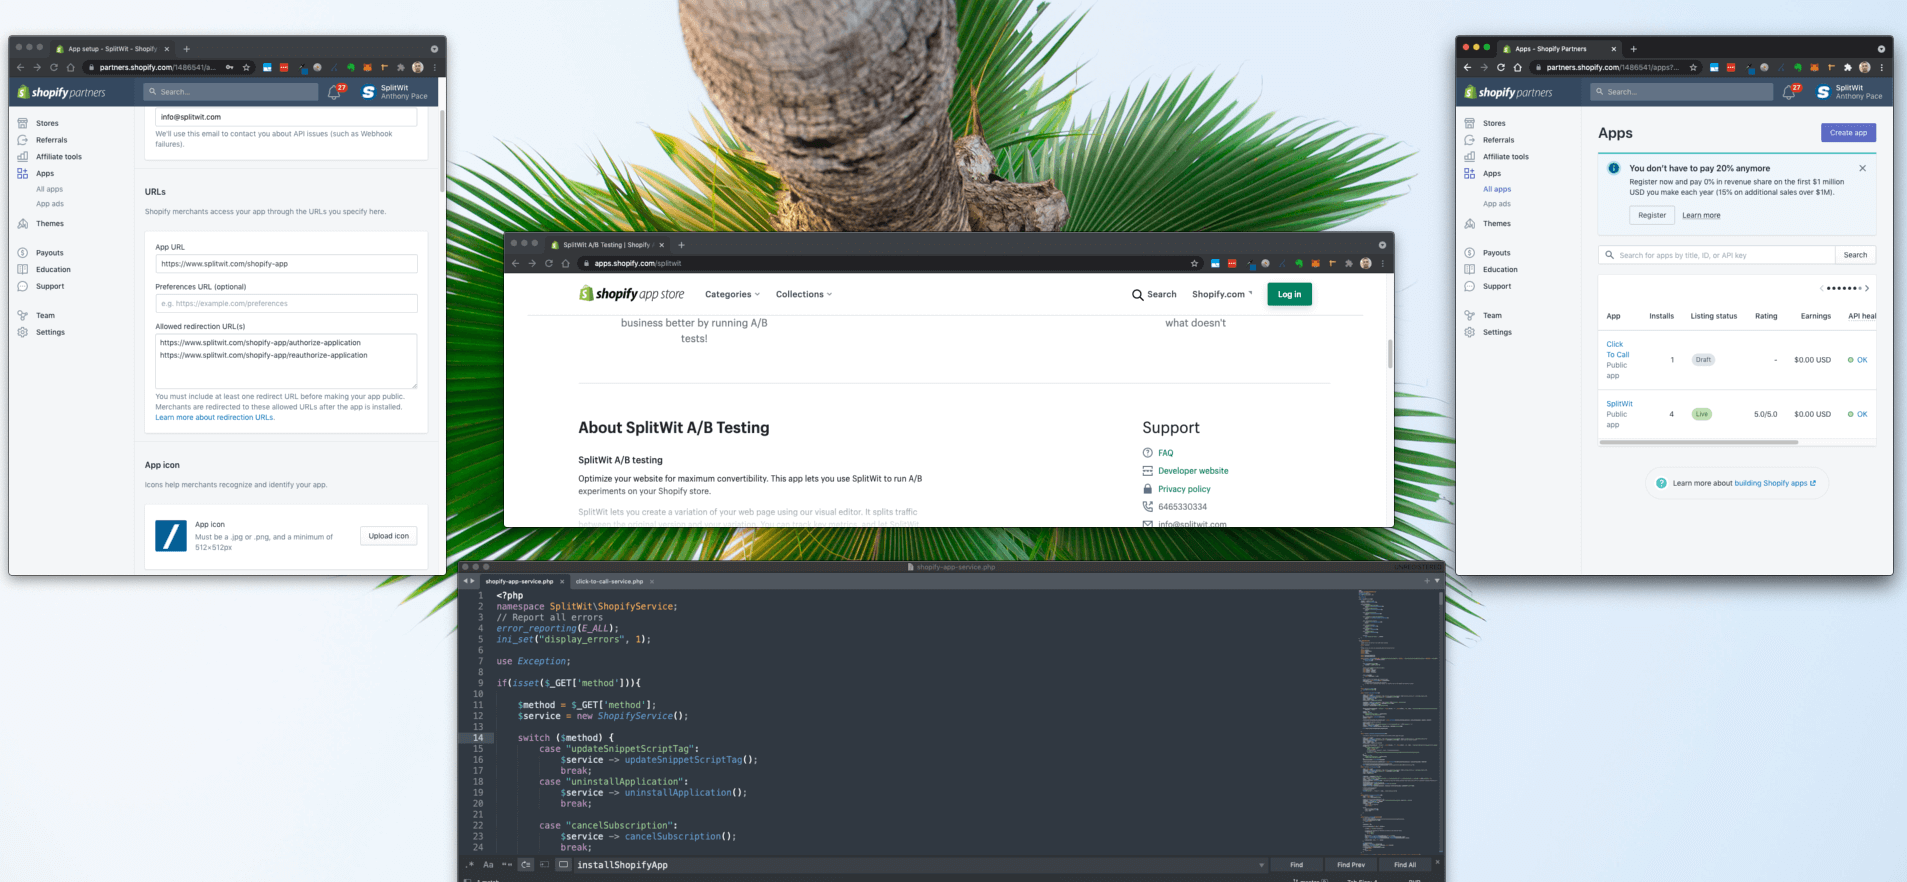The height and width of the screenshot is (882, 1907).
Task: Select All apps in Apps list sidebar
Action: [x=1497, y=189]
